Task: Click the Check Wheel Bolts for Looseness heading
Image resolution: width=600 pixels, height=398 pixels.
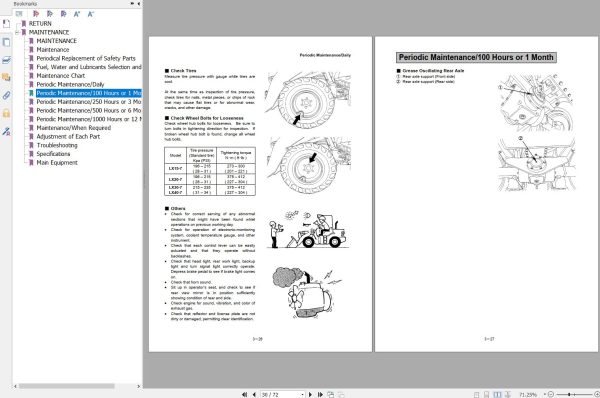Action: pos(207,118)
